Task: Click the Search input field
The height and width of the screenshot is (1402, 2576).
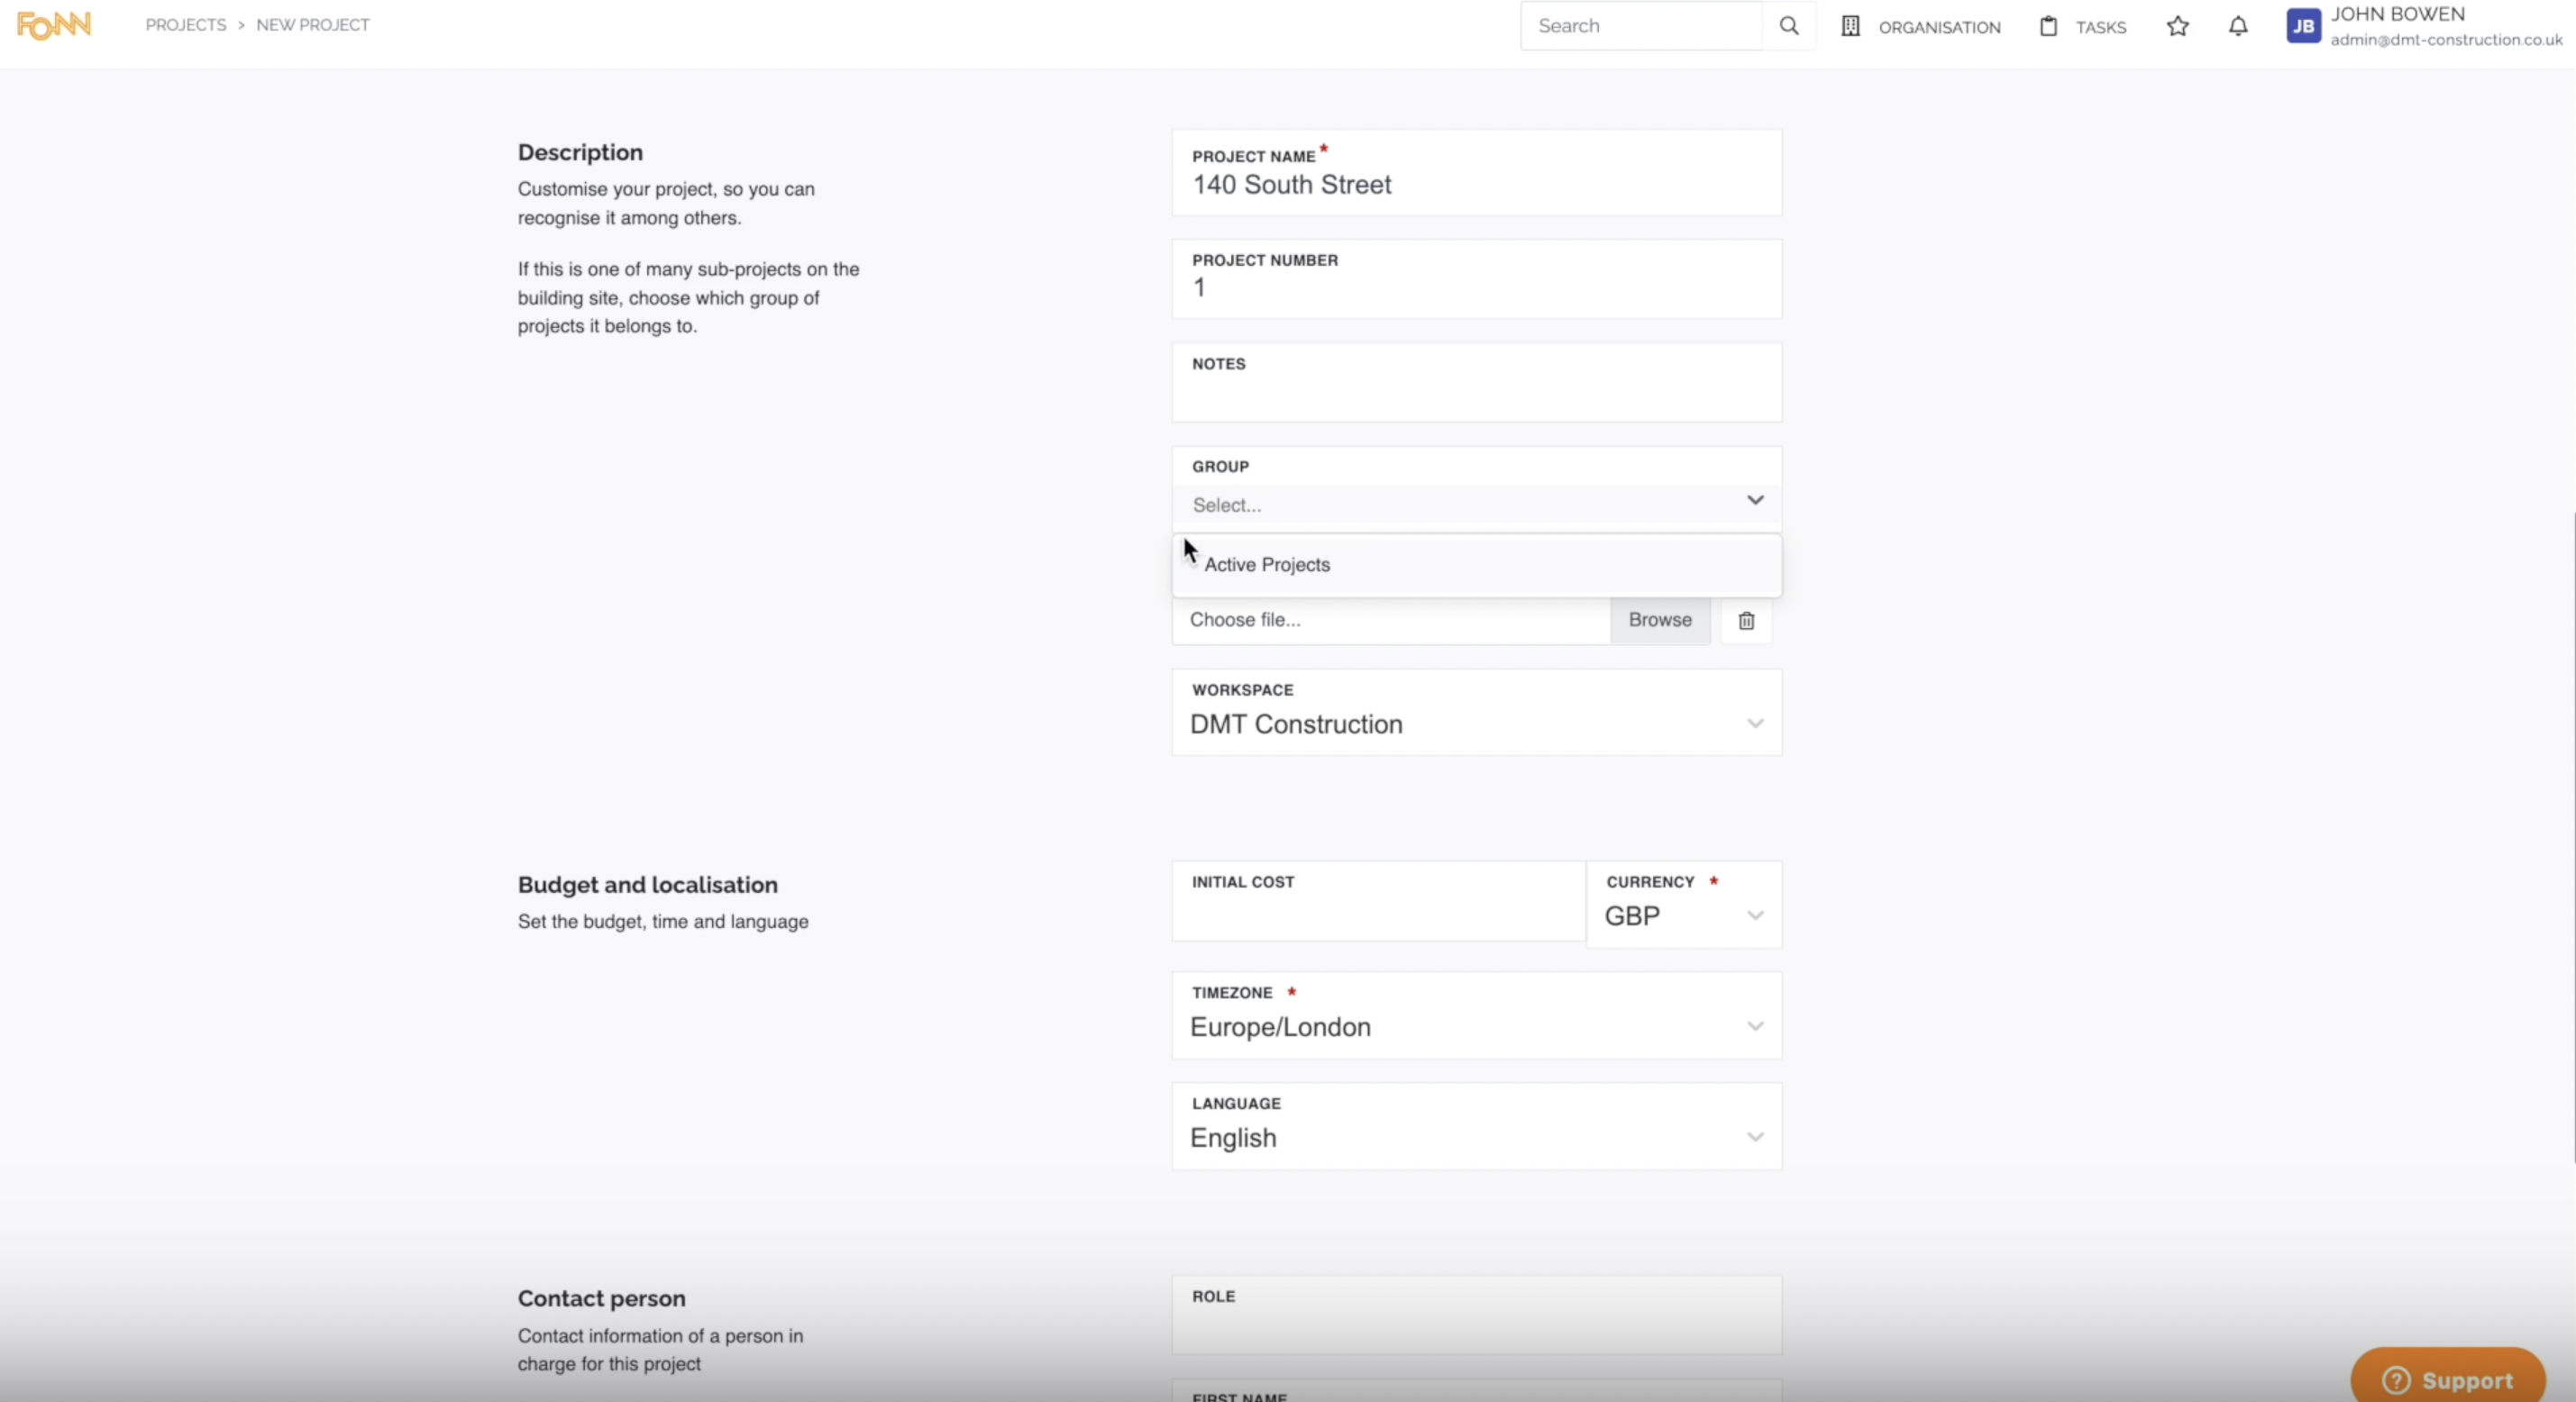Action: [1641, 26]
